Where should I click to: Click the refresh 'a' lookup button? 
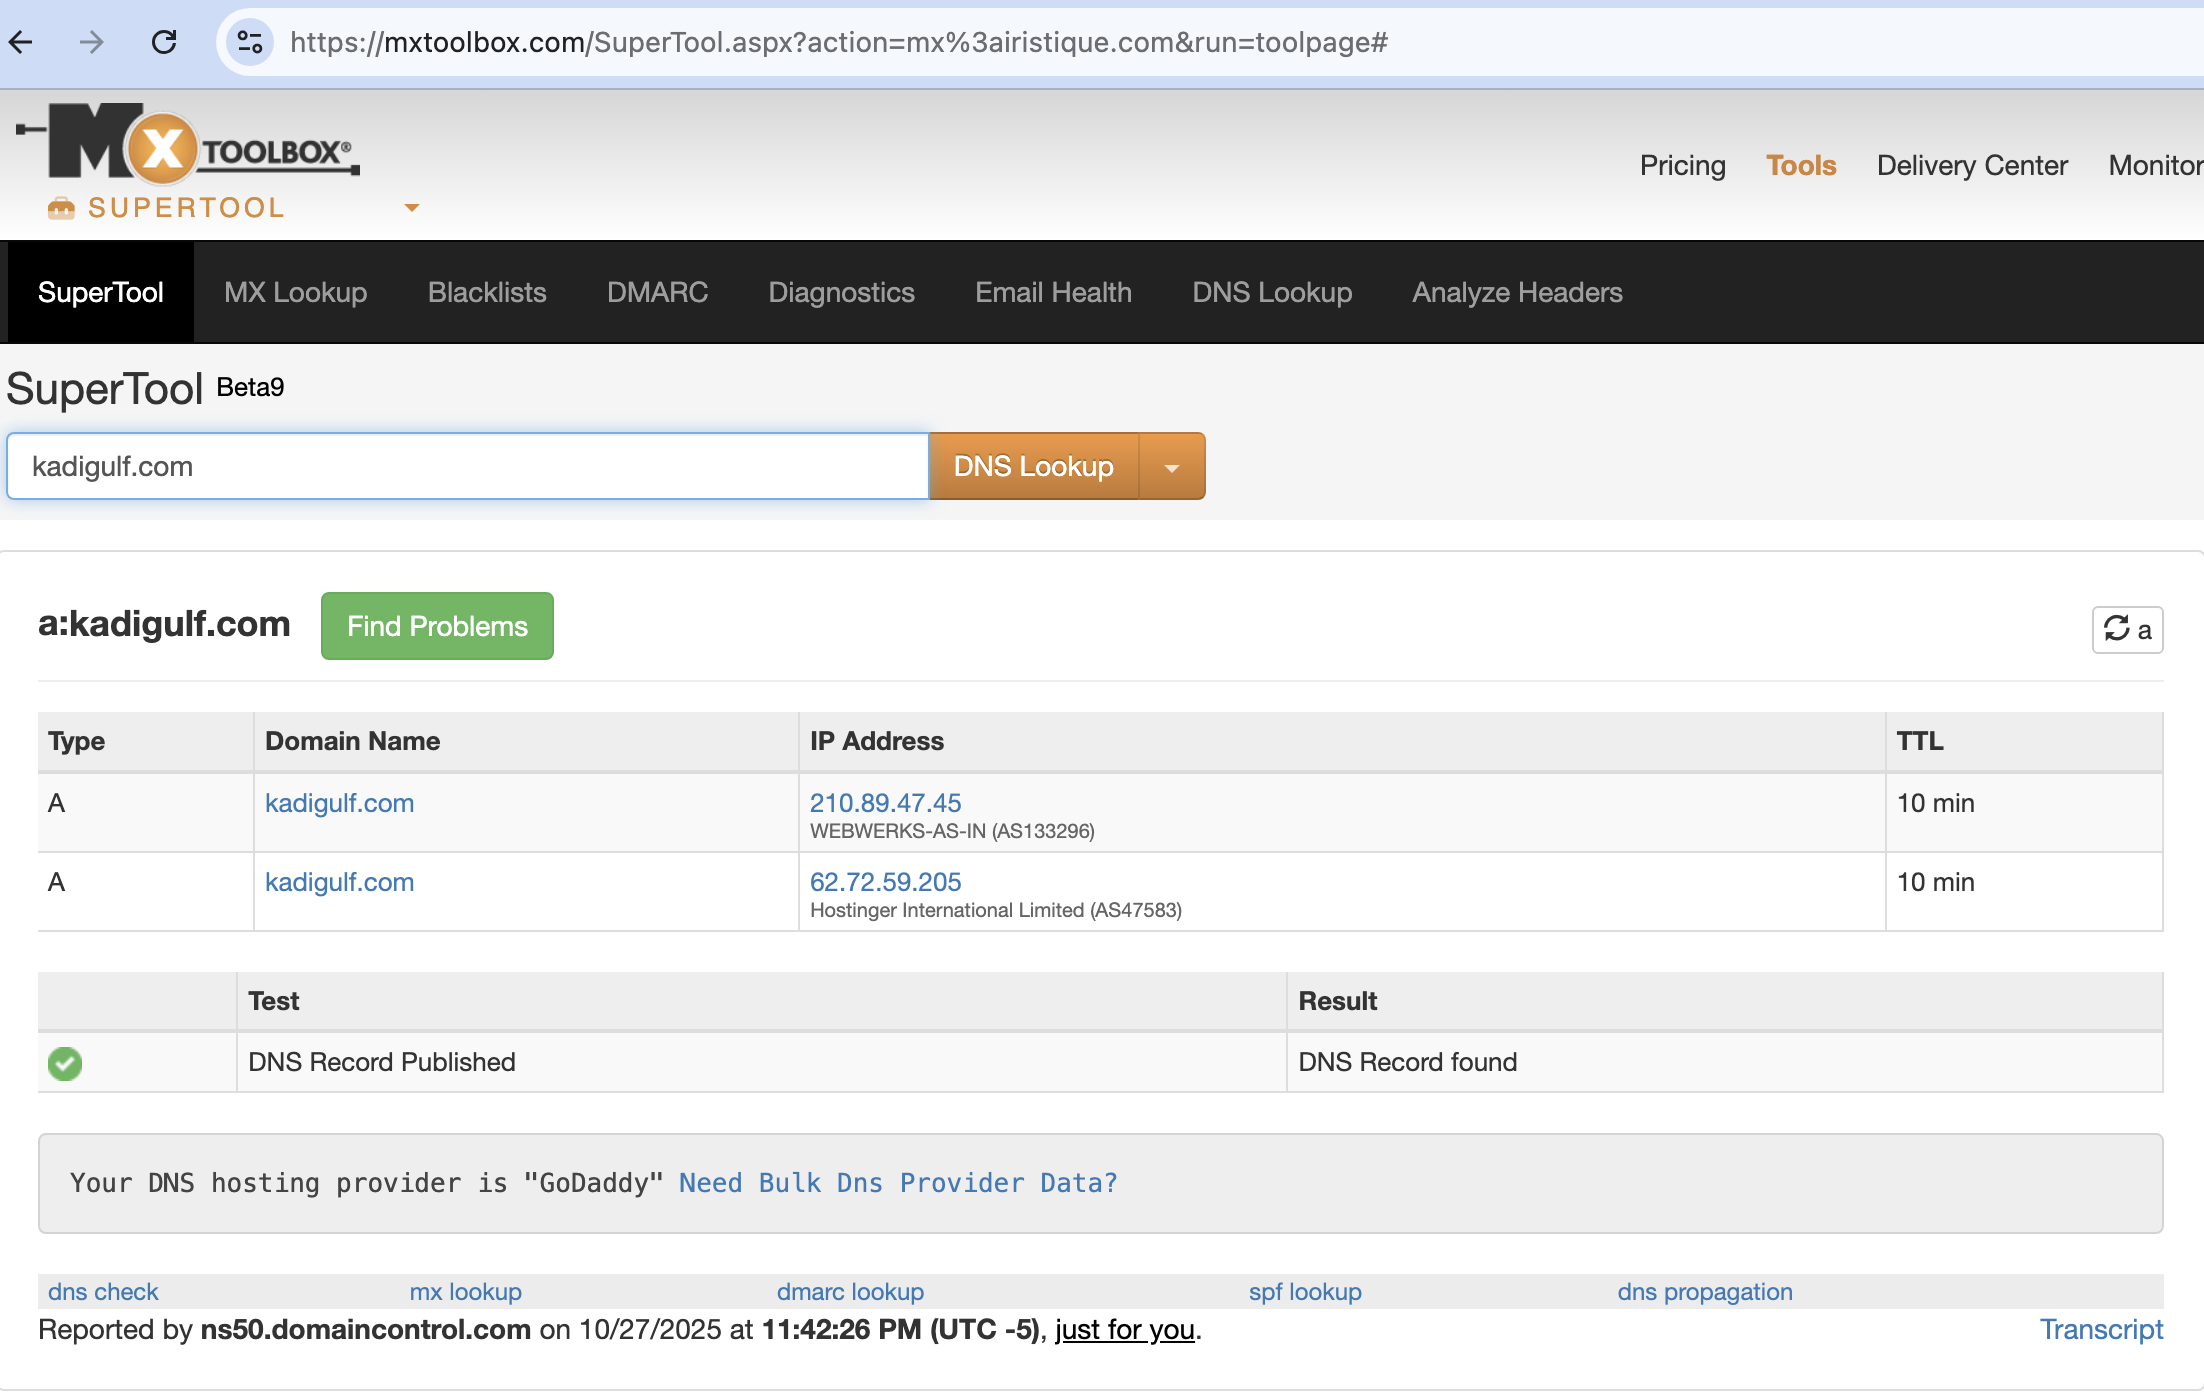(x=2127, y=630)
